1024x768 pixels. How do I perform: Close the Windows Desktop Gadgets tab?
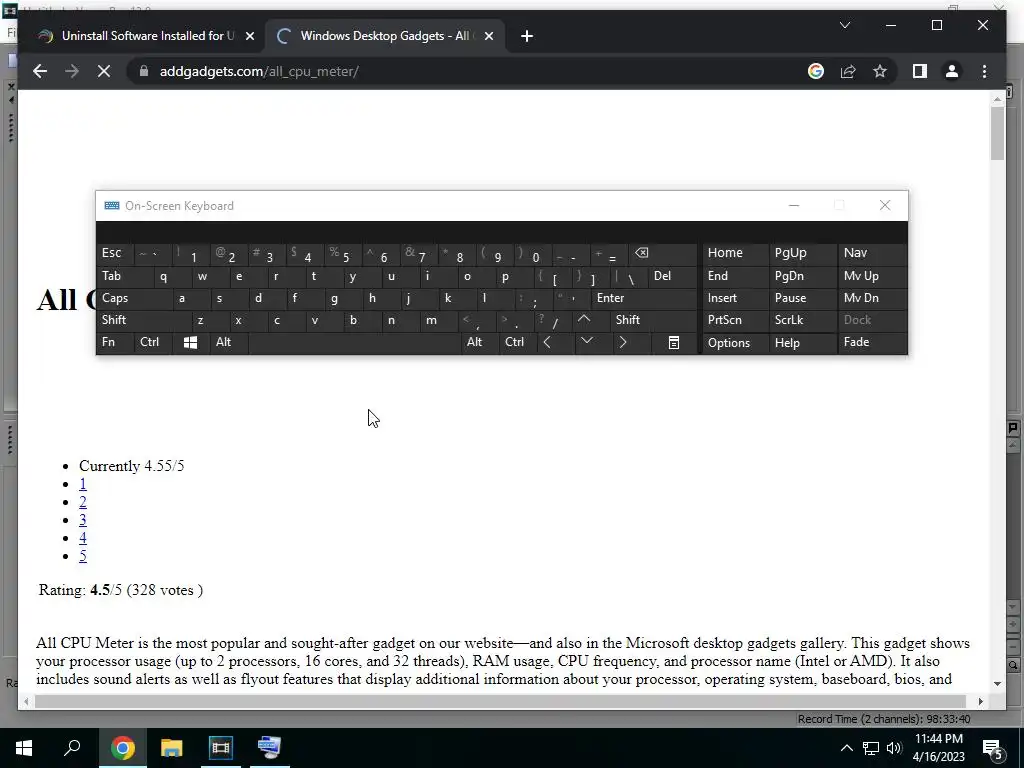488,36
